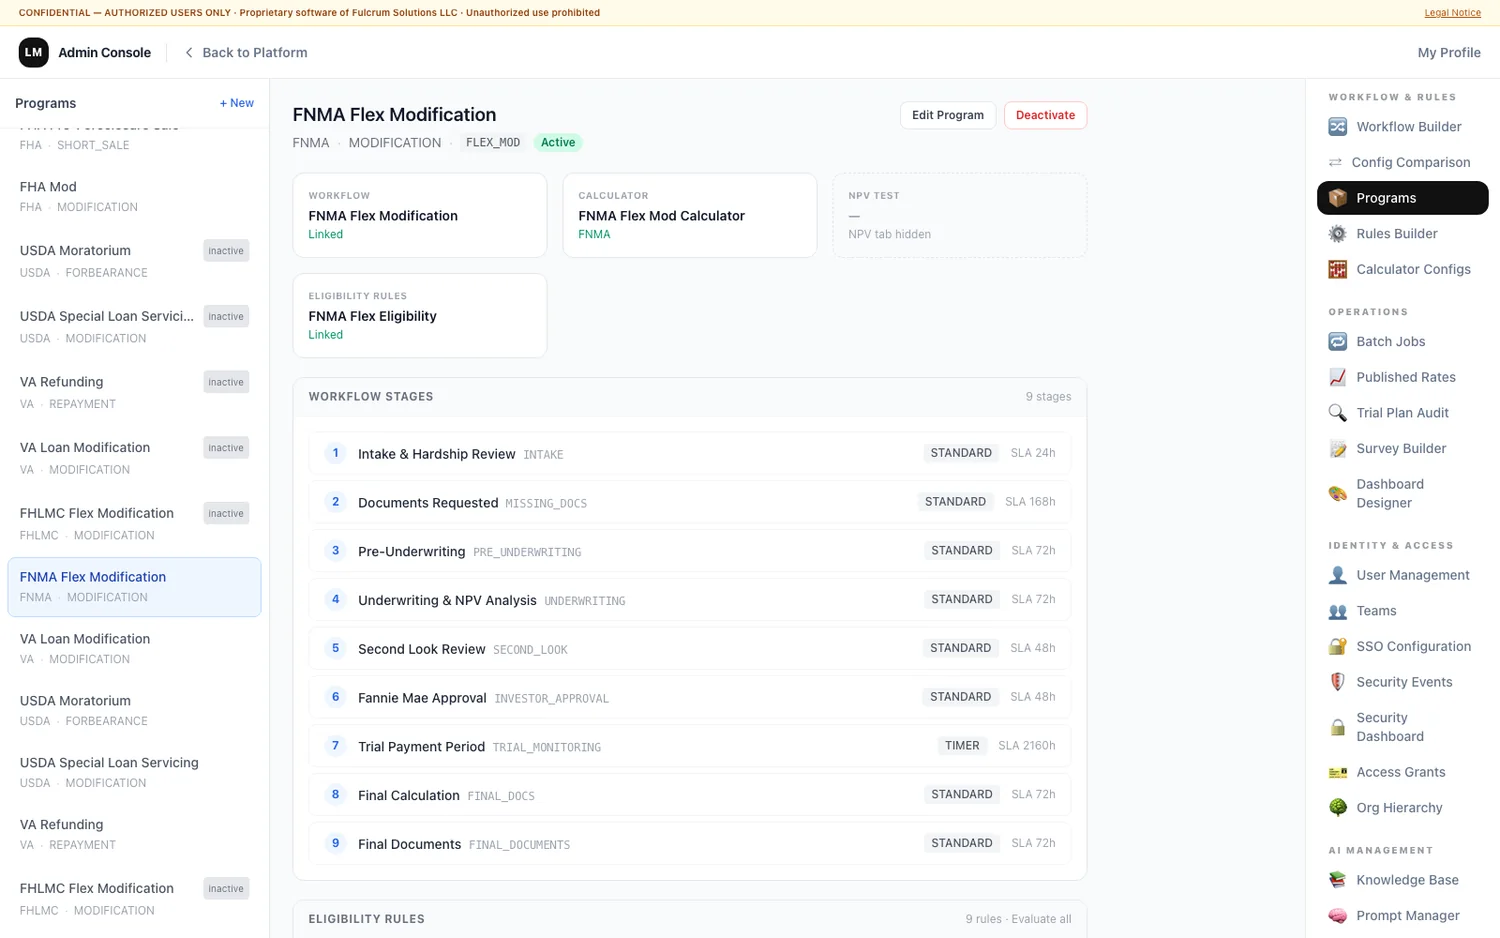Open Trial Plan Audit magnifier icon
The width and height of the screenshot is (1500, 938).
pos(1337,413)
